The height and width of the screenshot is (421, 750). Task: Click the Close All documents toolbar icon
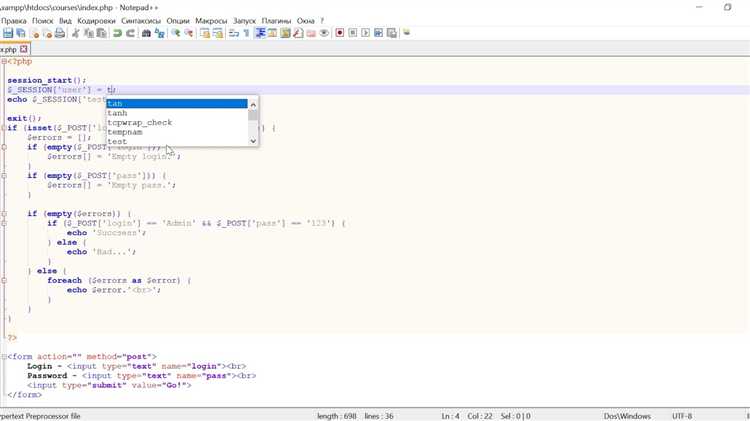(x=47, y=33)
